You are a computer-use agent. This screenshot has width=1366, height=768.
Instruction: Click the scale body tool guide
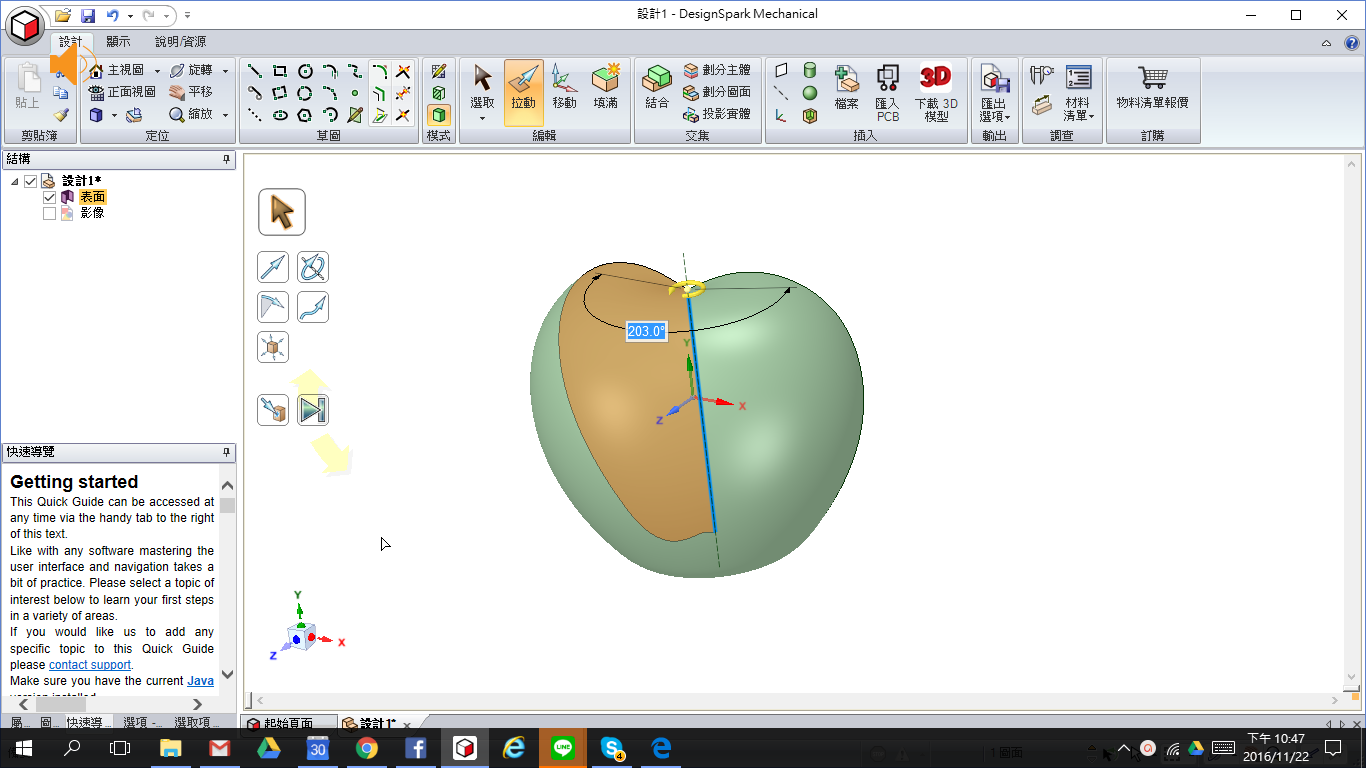coord(273,347)
